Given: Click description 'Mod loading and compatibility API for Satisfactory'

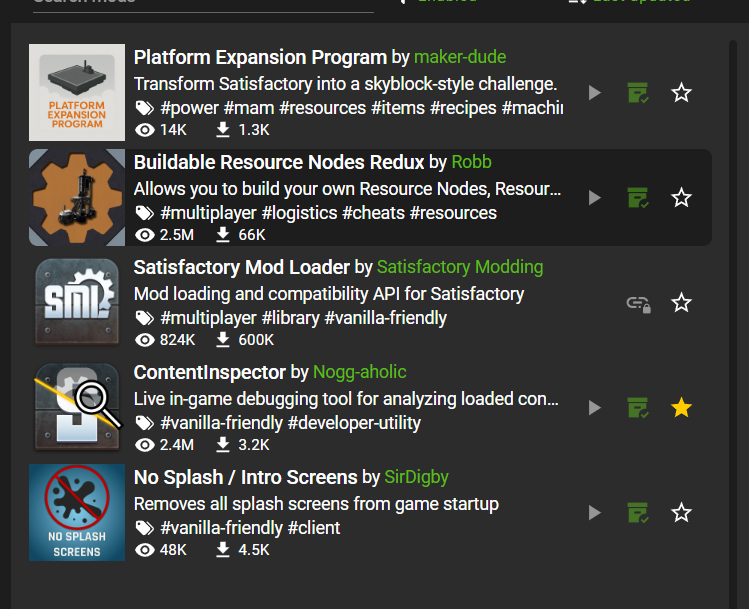Looking at the screenshot, I should (x=329, y=294).
